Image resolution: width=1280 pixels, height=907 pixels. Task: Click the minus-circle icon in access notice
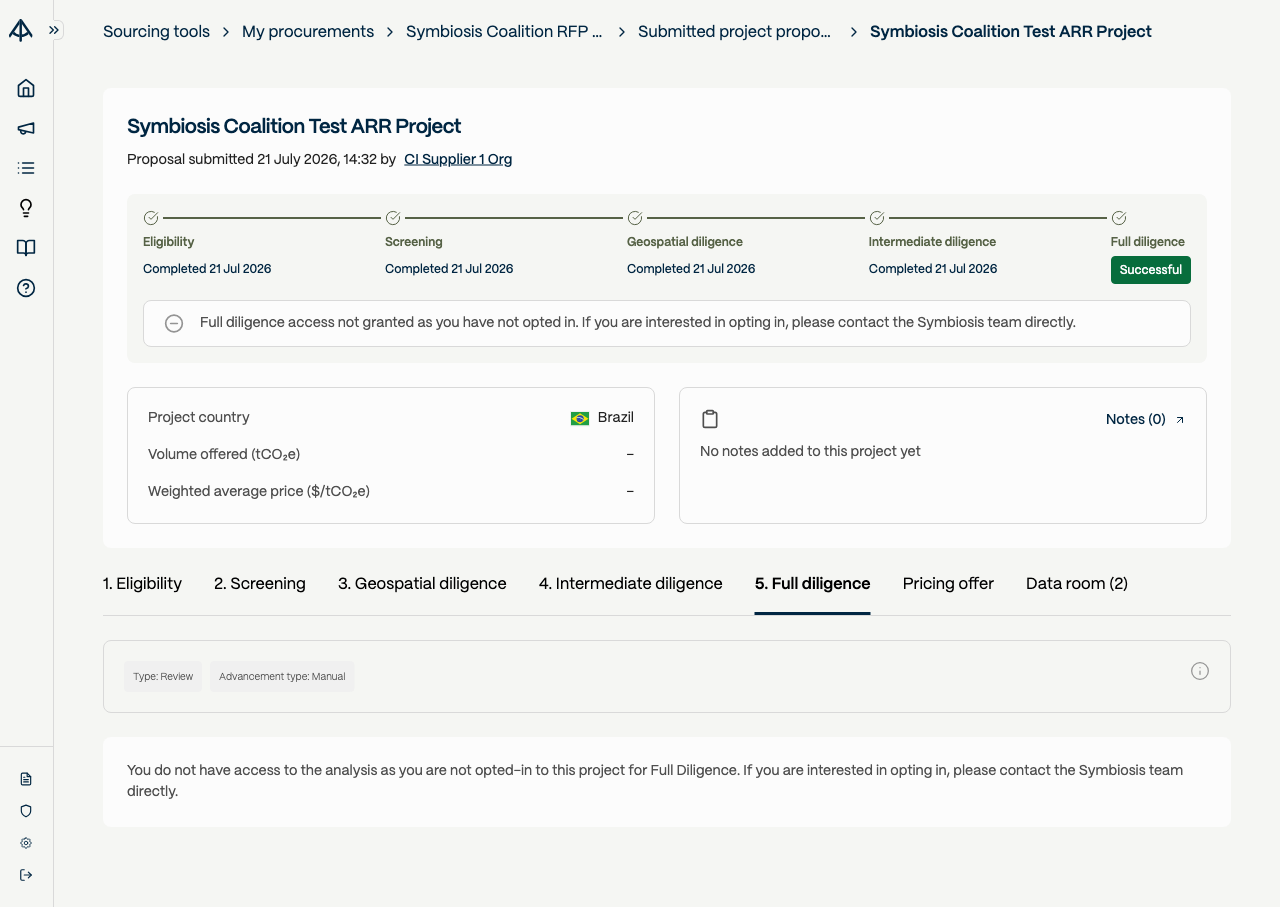click(x=174, y=323)
